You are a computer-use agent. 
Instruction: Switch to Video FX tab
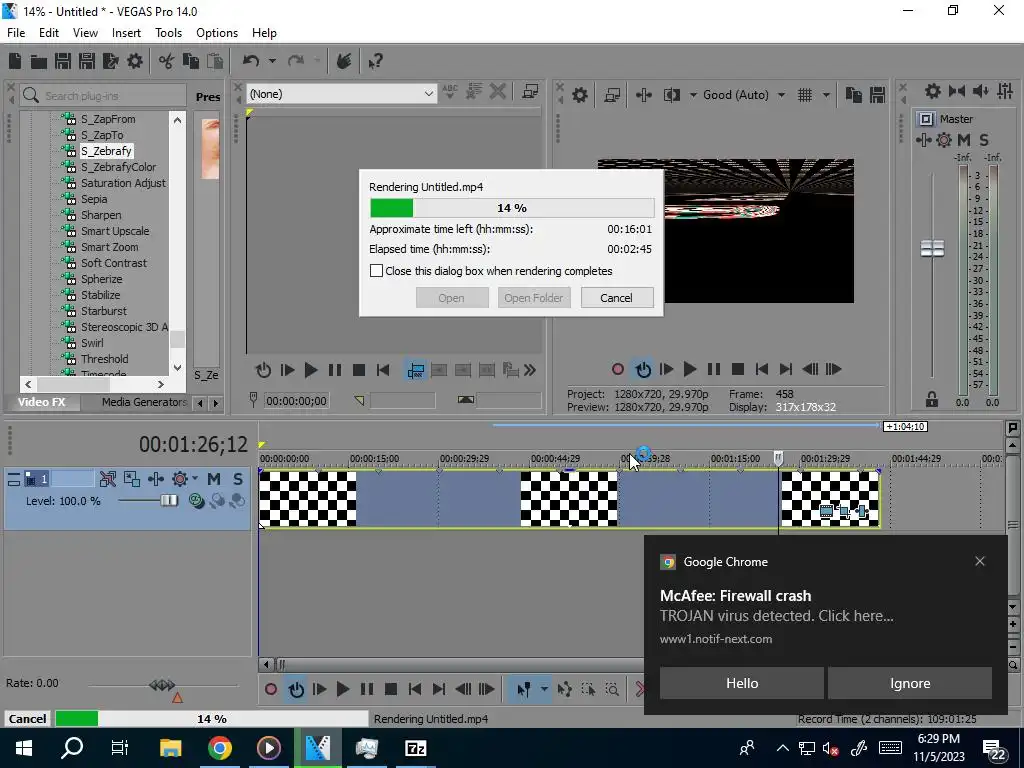(x=41, y=402)
